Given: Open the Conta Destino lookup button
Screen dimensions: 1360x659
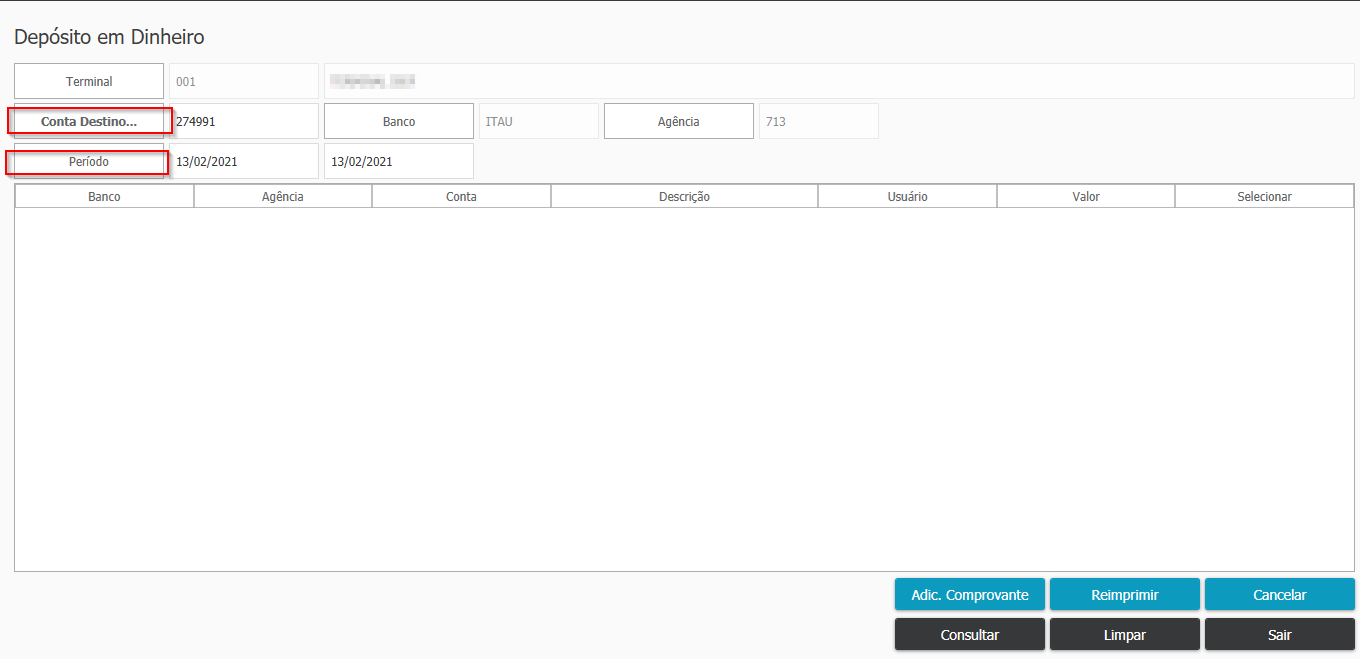Looking at the screenshot, I should click(89, 121).
